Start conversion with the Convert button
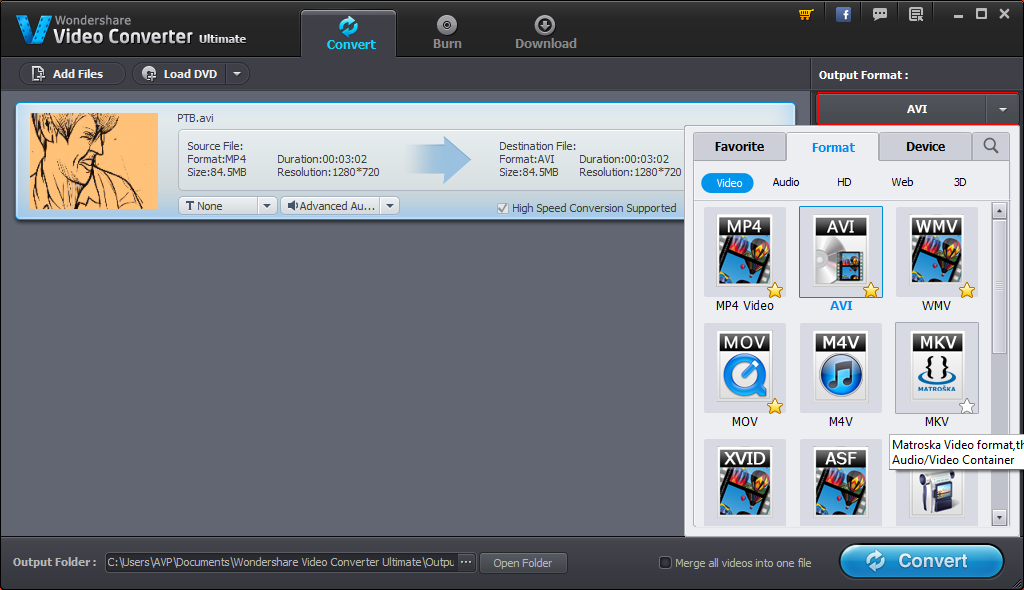Viewport: 1024px width, 590px height. point(921,561)
